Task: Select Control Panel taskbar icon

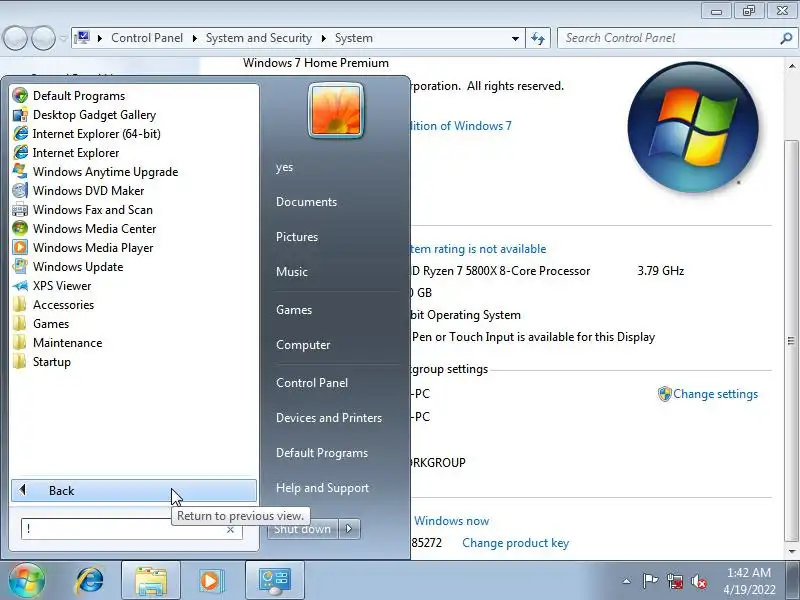Action: coord(274,581)
